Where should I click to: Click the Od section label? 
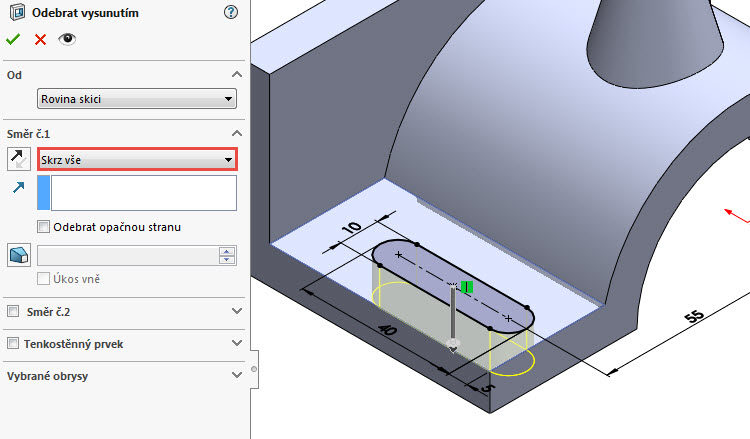pyautogui.click(x=14, y=75)
